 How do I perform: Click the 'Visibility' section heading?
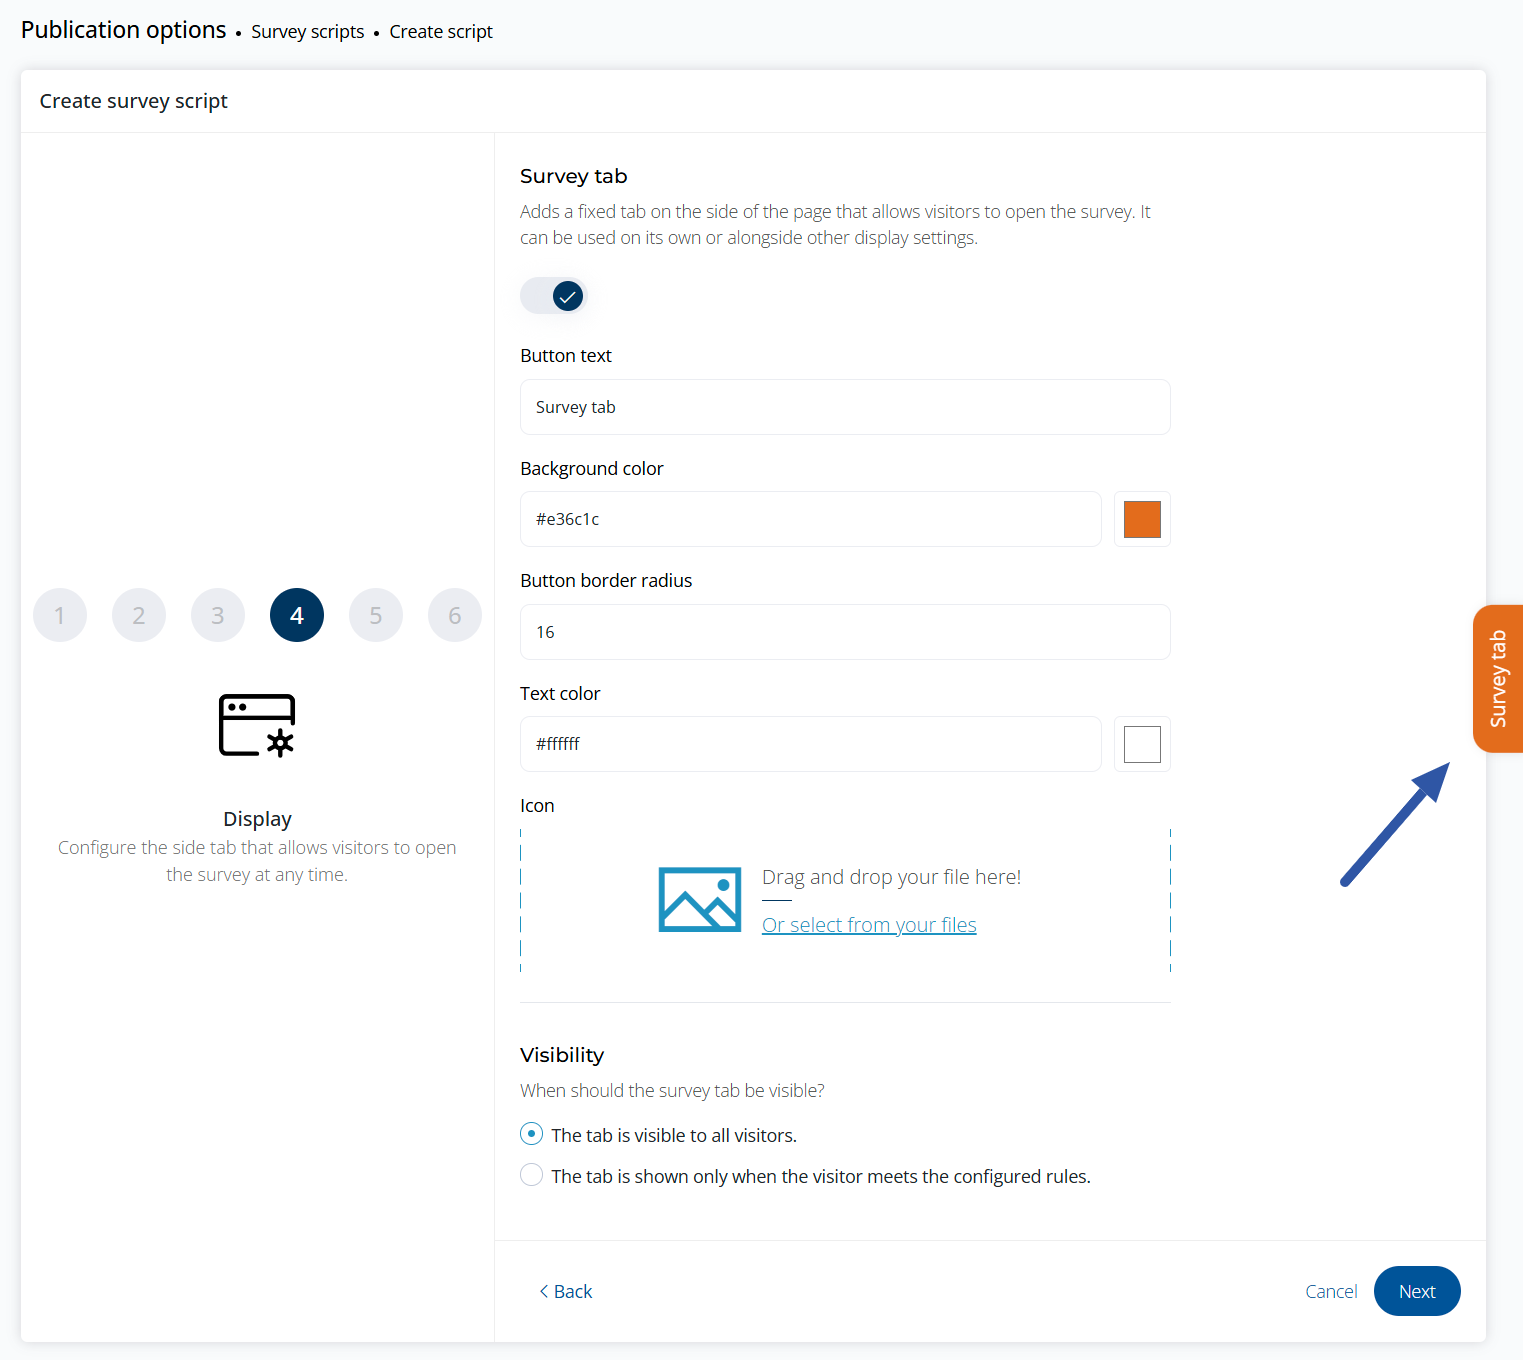point(562,1055)
